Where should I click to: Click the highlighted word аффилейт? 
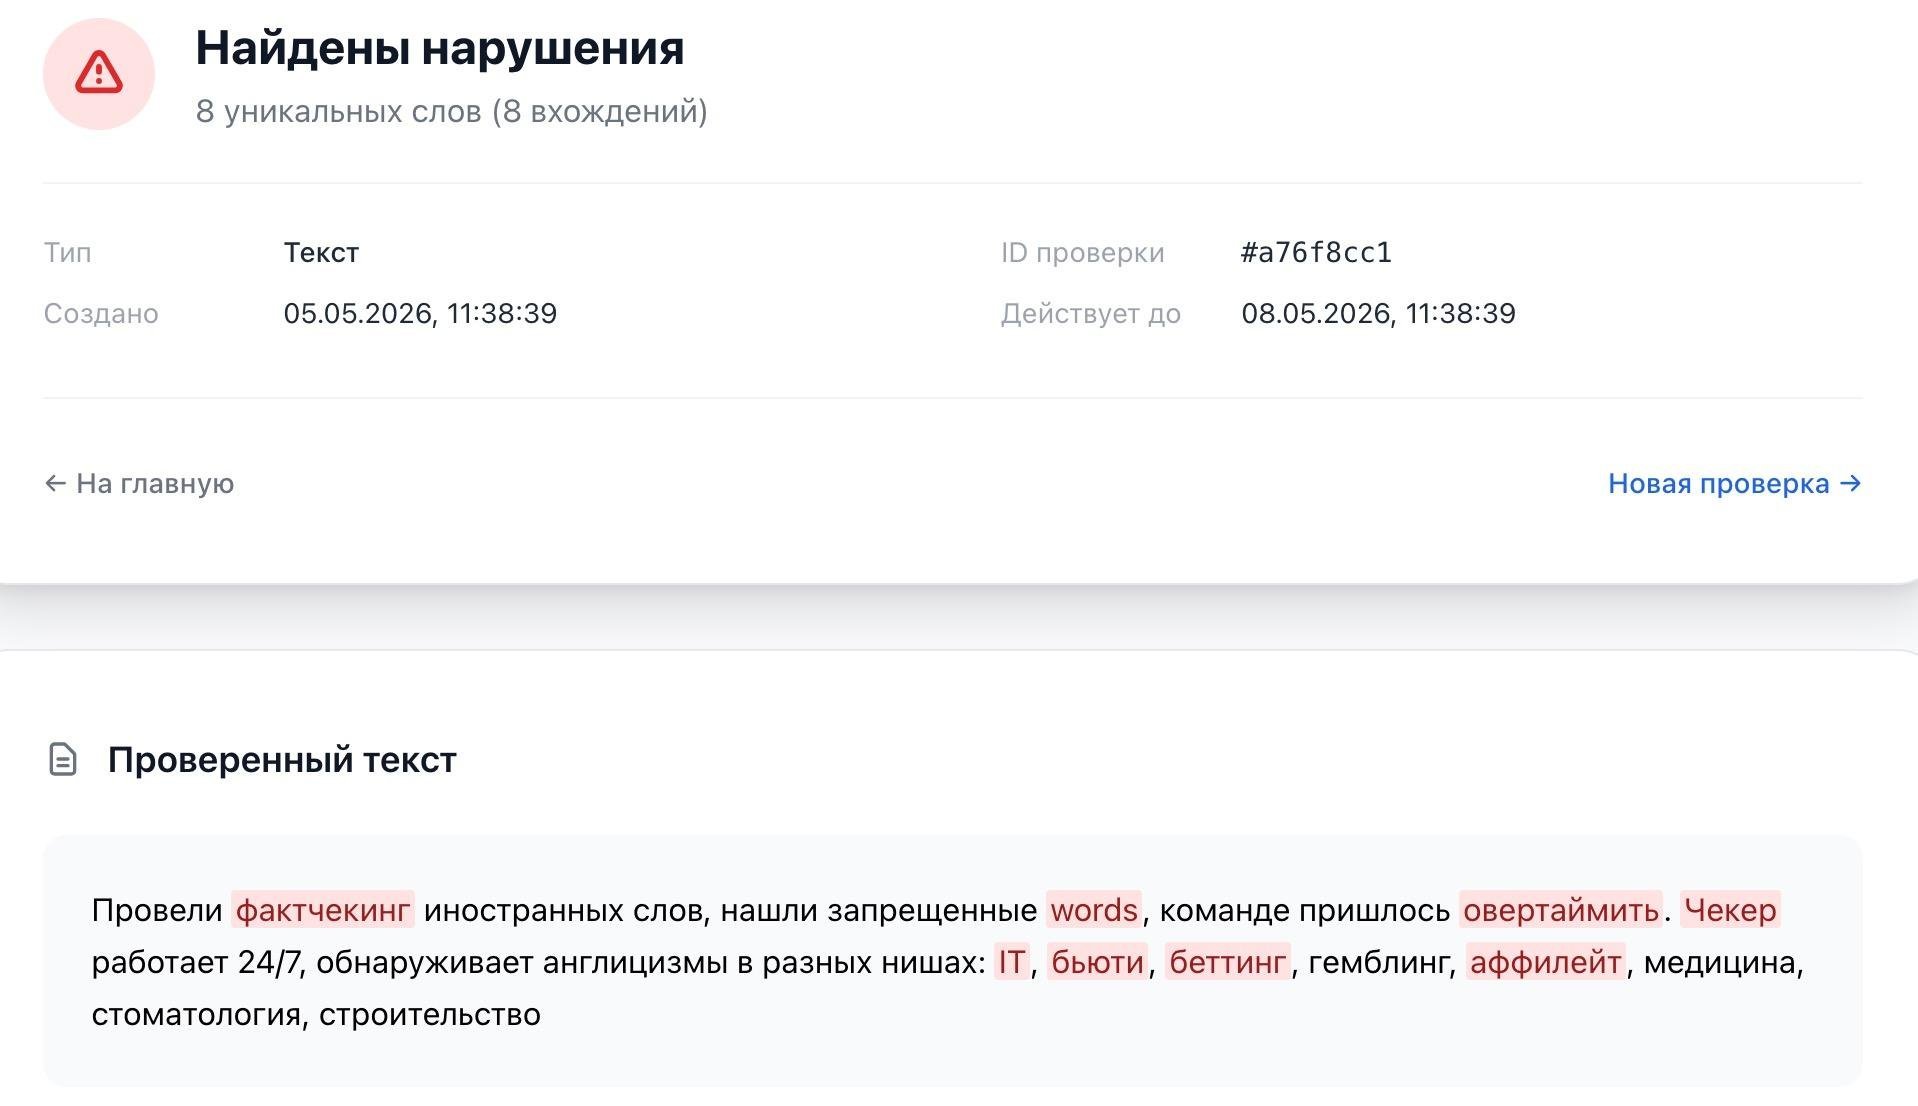1546,962
